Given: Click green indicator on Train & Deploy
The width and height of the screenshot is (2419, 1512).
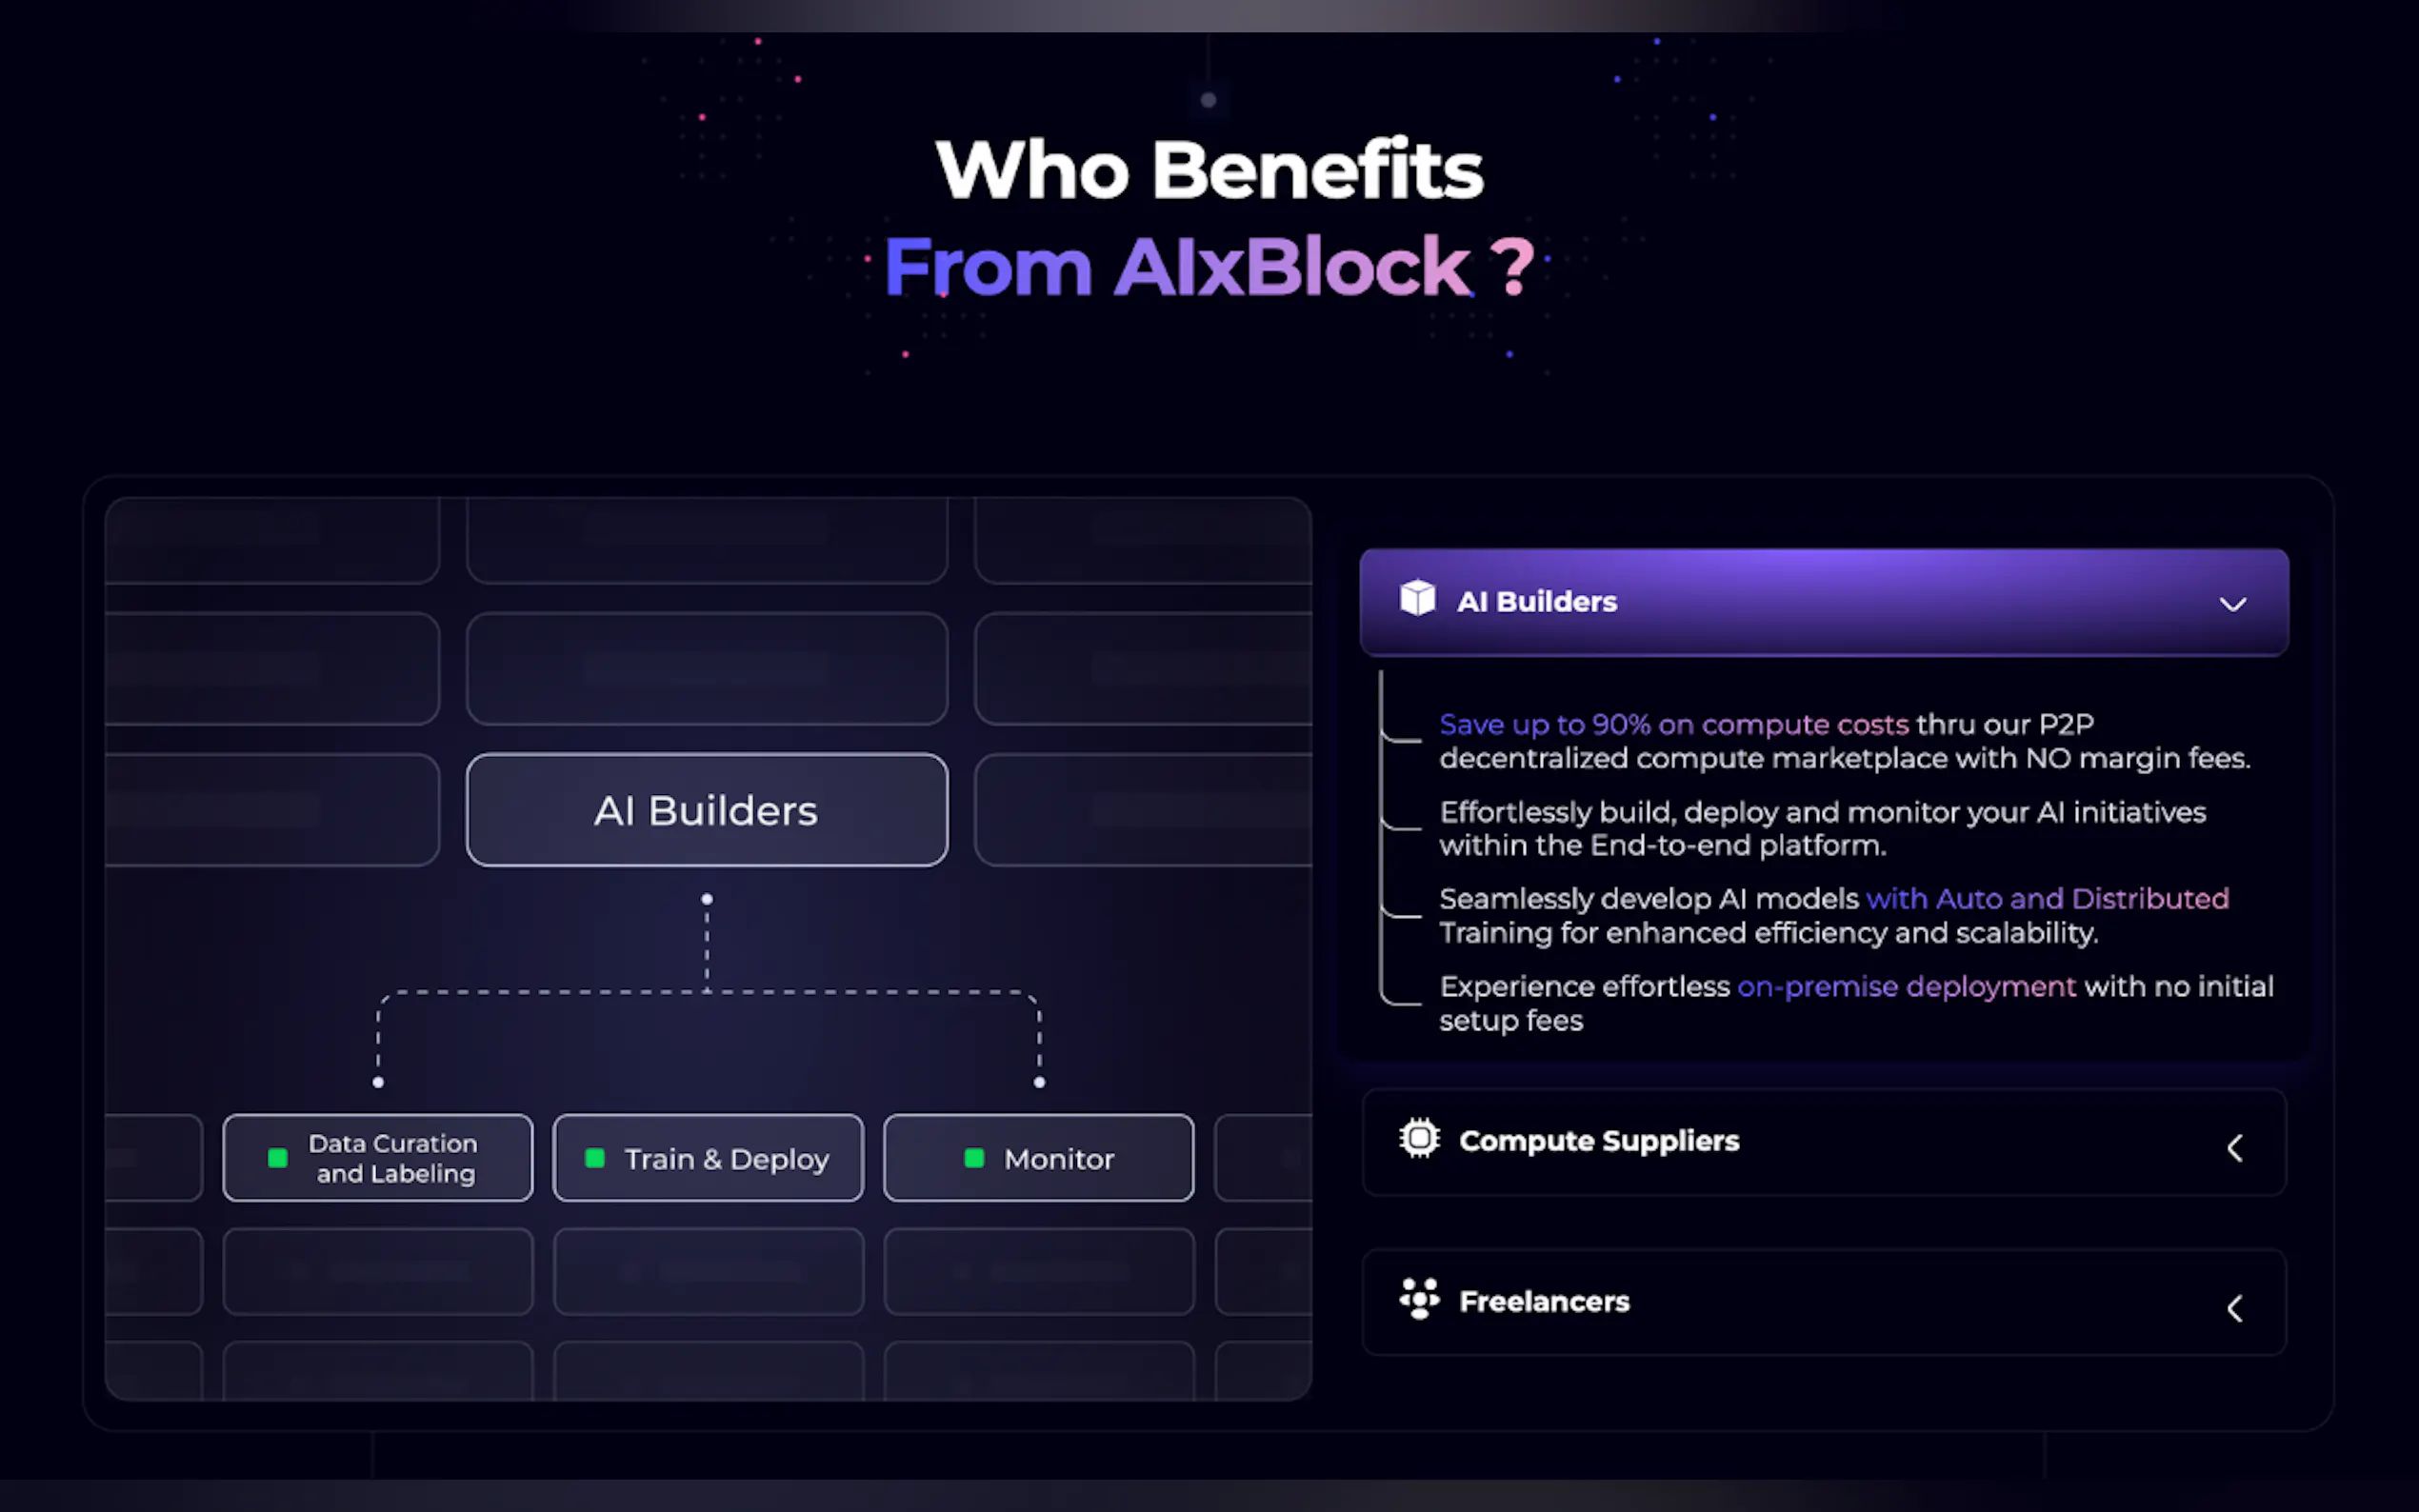Looking at the screenshot, I should point(595,1158).
